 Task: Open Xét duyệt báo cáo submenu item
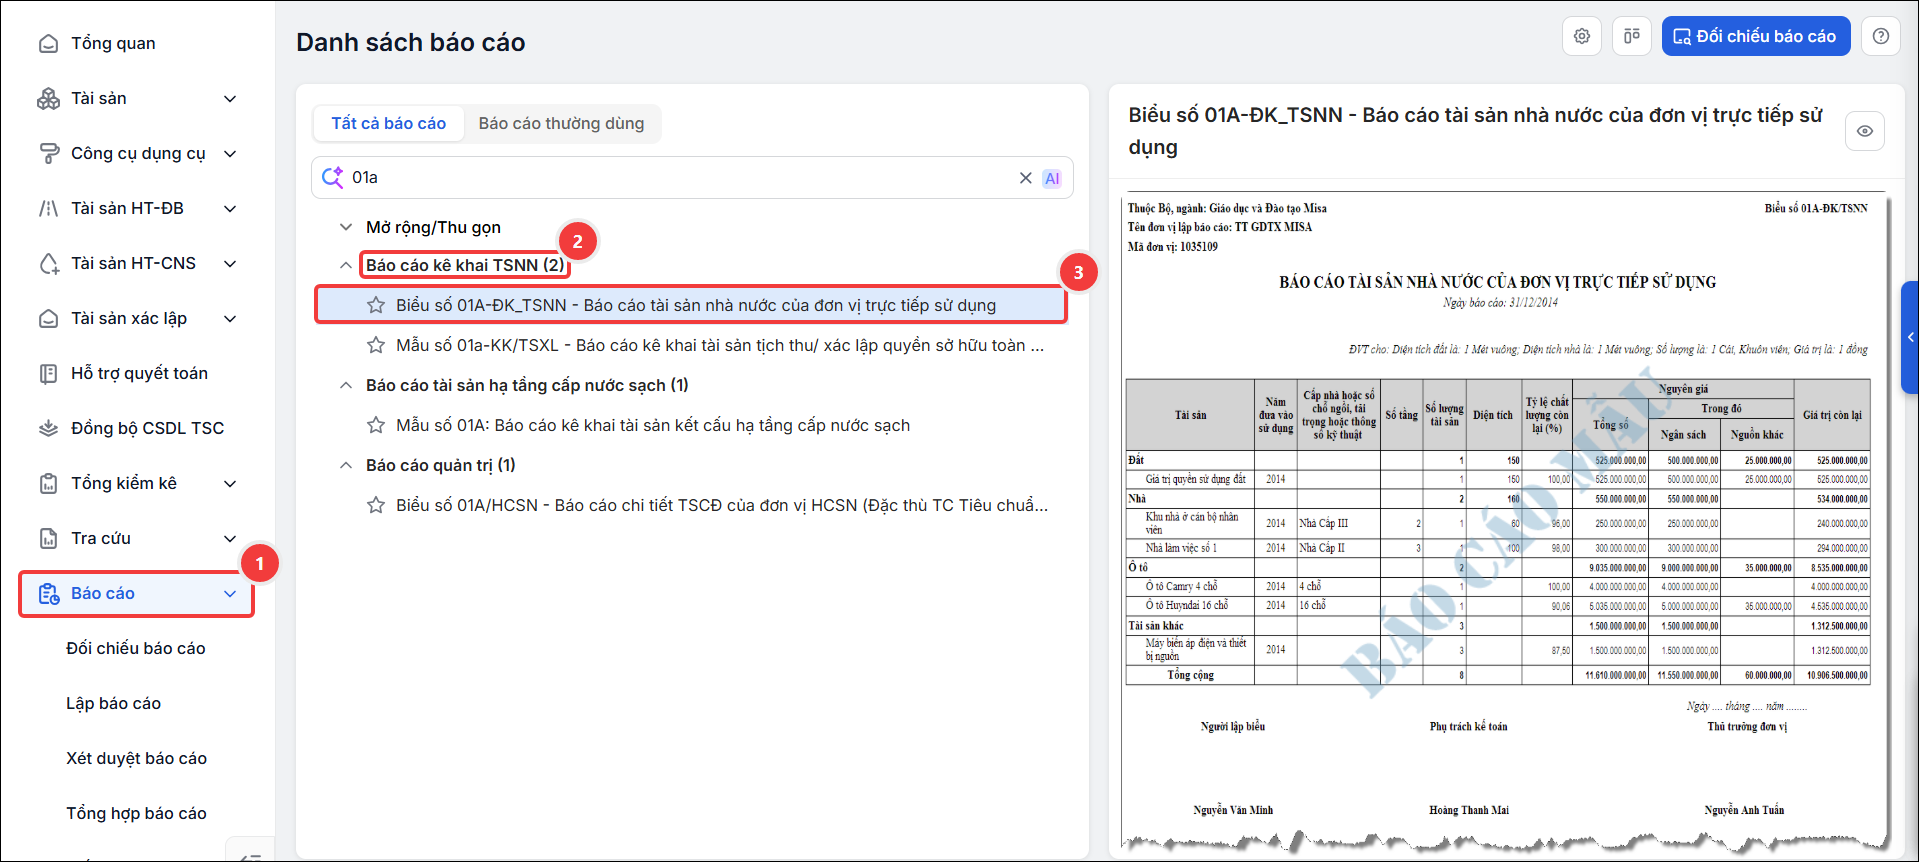[136, 759]
